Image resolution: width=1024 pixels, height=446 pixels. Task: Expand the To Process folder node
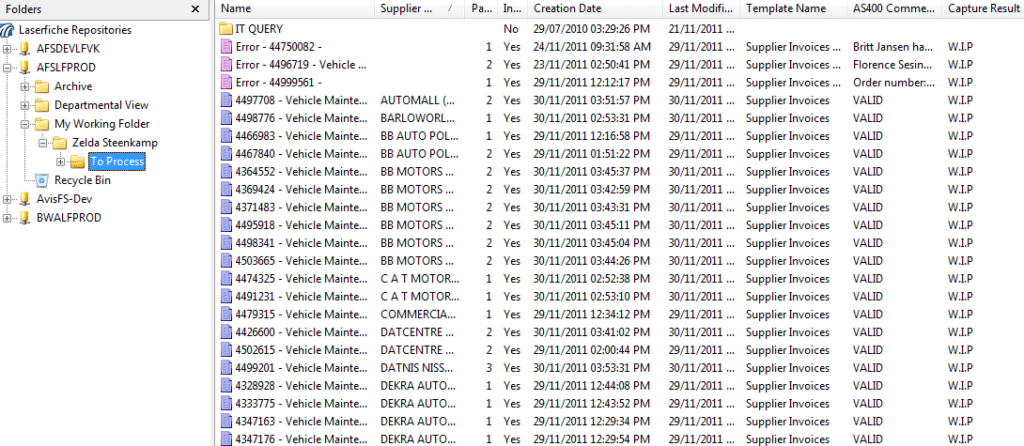click(x=60, y=161)
